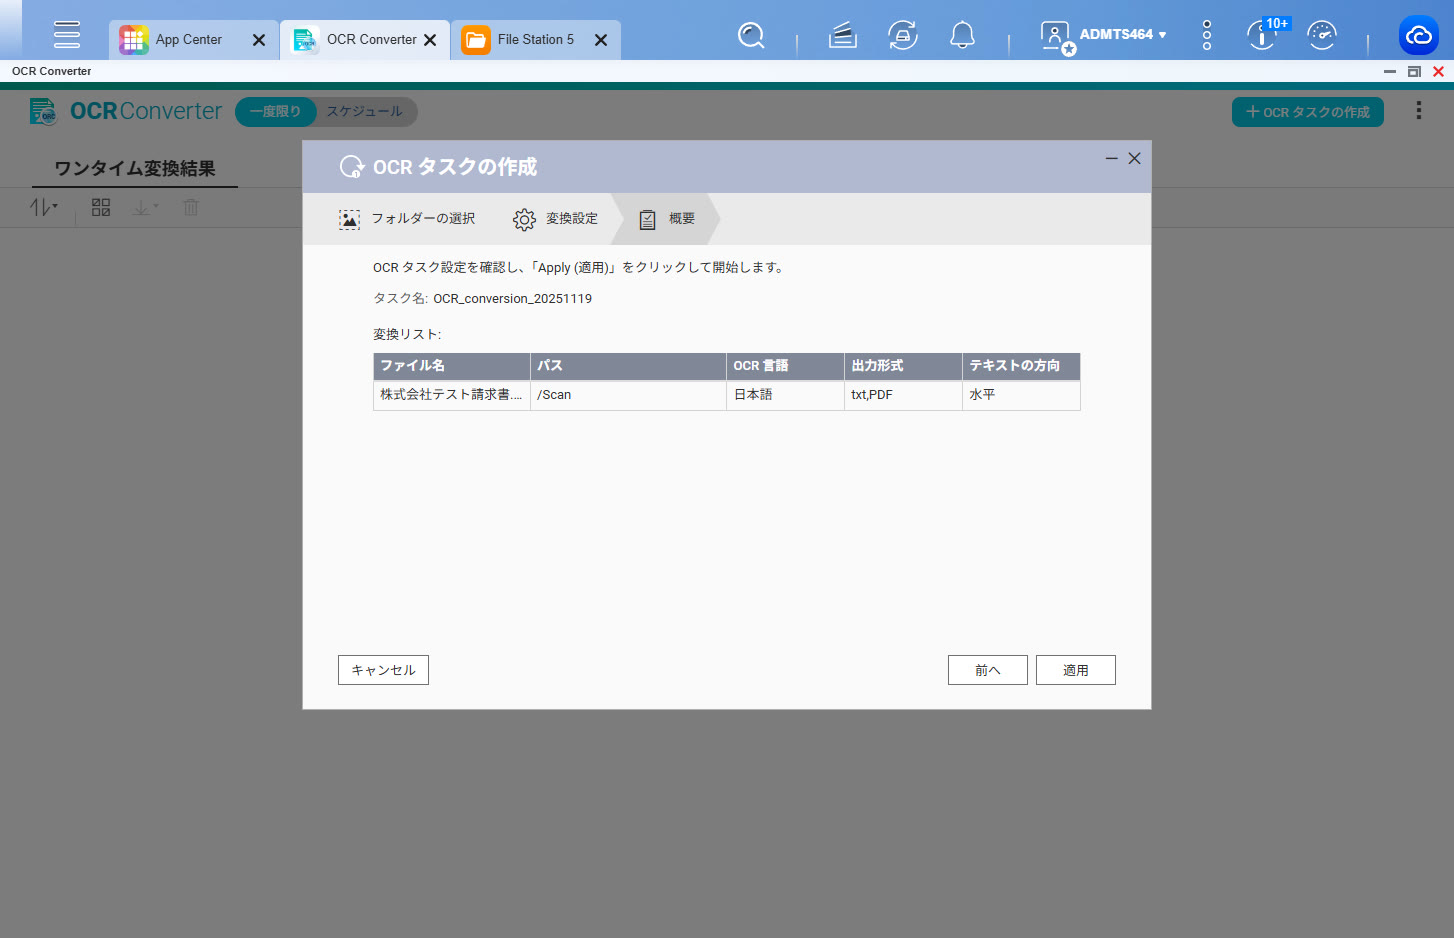The height and width of the screenshot is (938, 1454).
Task: Go to the フォルダーの選択 wizard step
Action: click(x=407, y=219)
